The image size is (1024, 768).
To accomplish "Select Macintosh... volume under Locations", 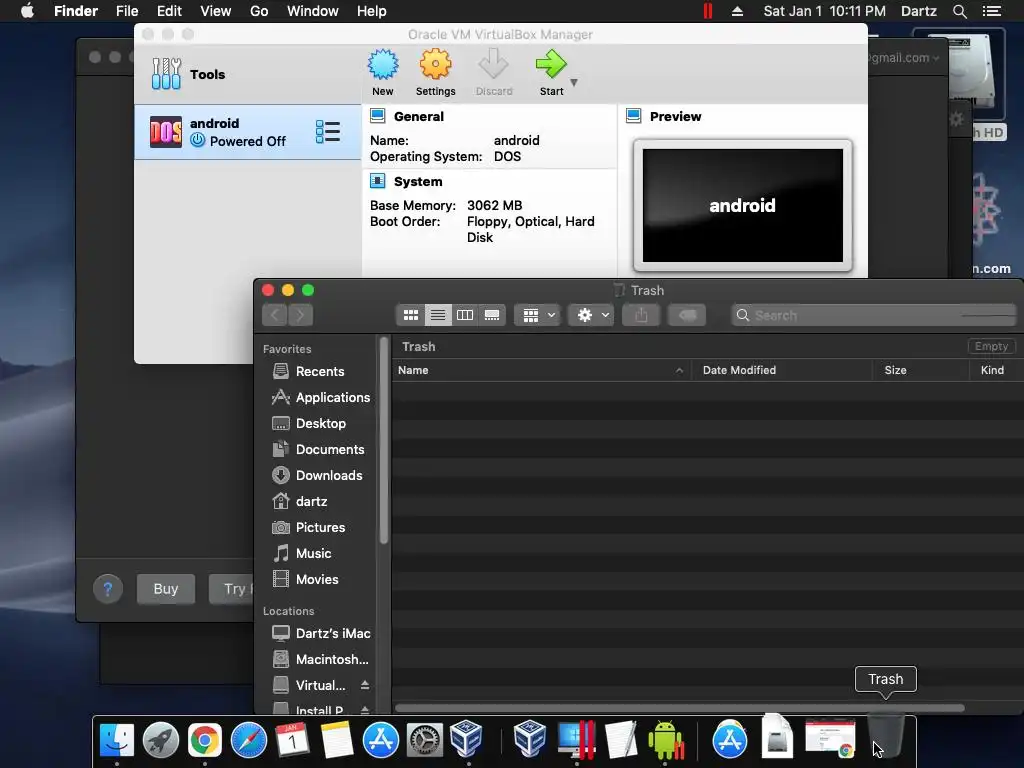I will tap(321, 660).
